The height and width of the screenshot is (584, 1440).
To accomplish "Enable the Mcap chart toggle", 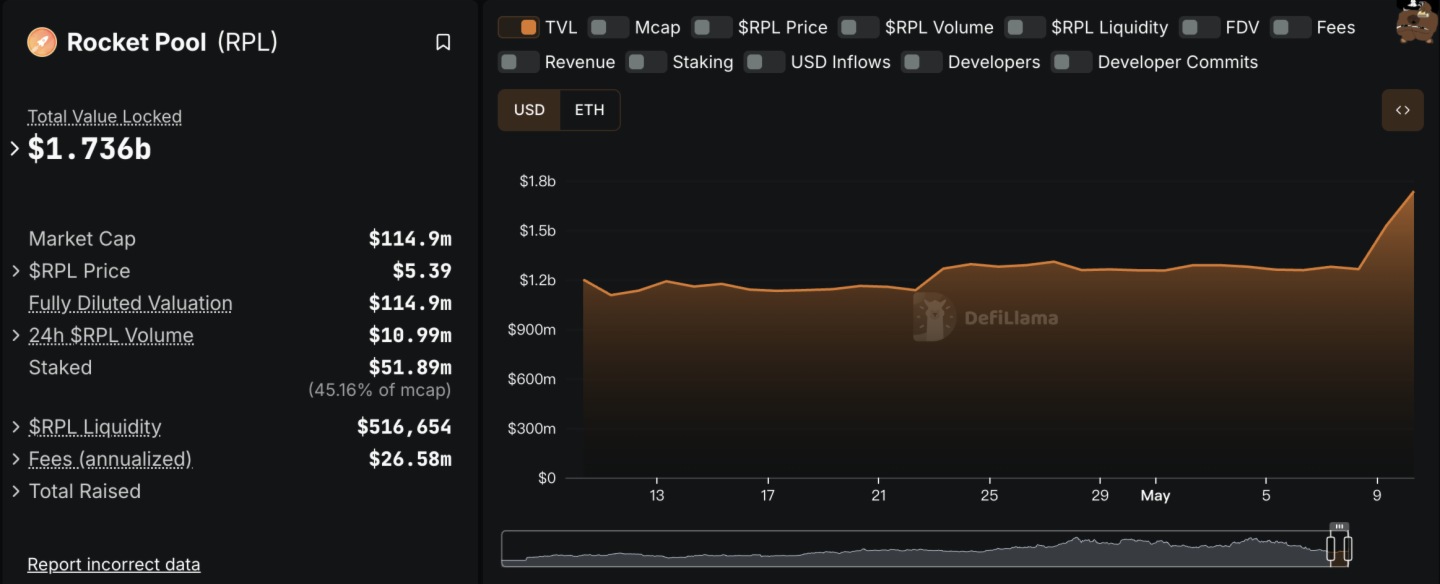I will tap(608, 27).
